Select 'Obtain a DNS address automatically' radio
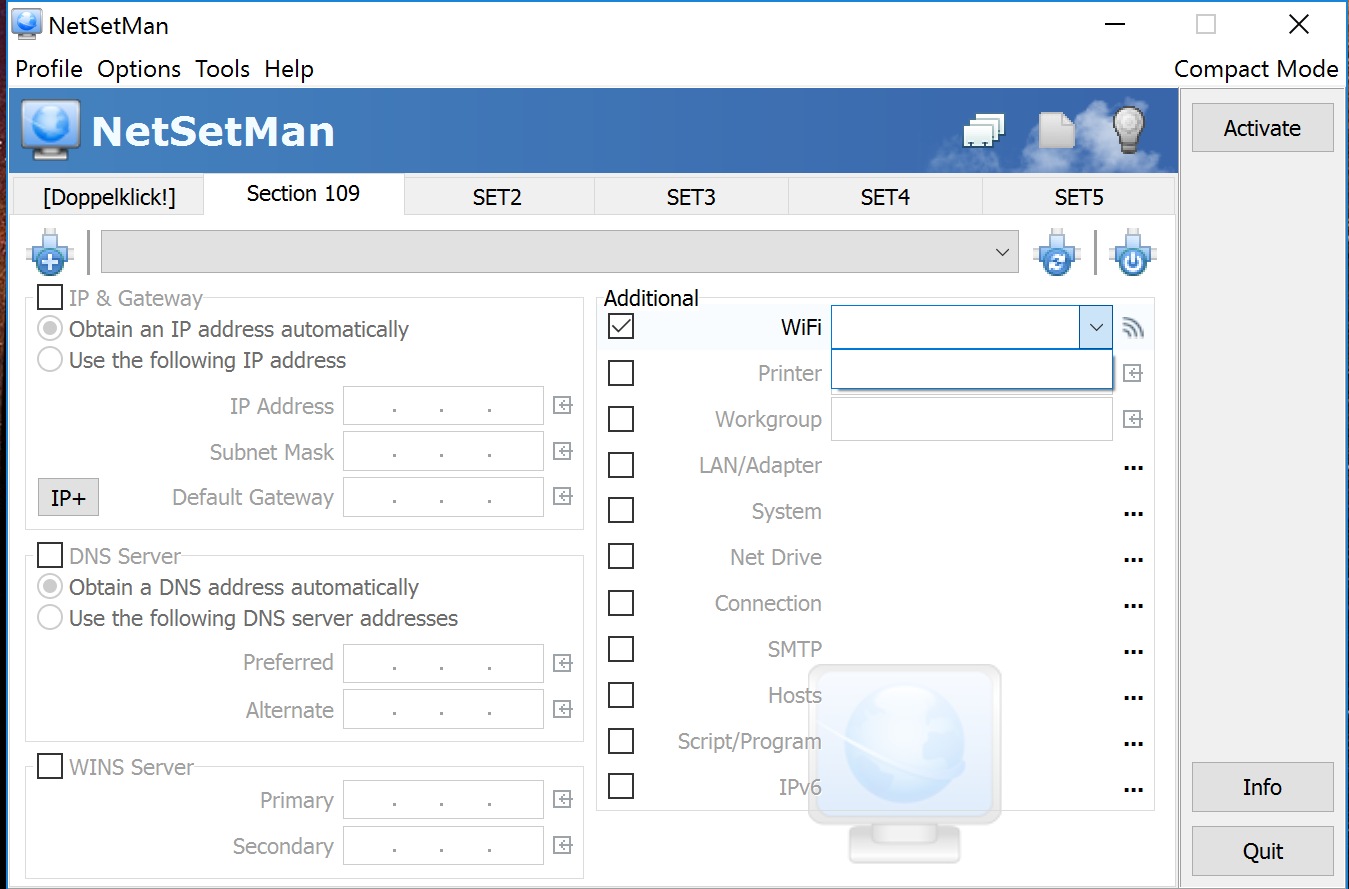This screenshot has height=889, width=1349. point(50,587)
